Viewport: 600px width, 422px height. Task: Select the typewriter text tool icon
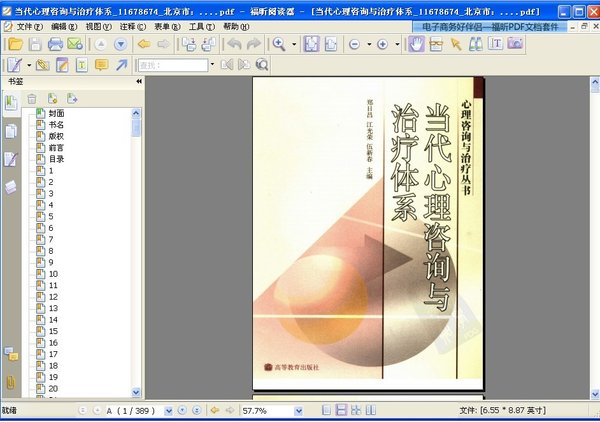(496, 44)
